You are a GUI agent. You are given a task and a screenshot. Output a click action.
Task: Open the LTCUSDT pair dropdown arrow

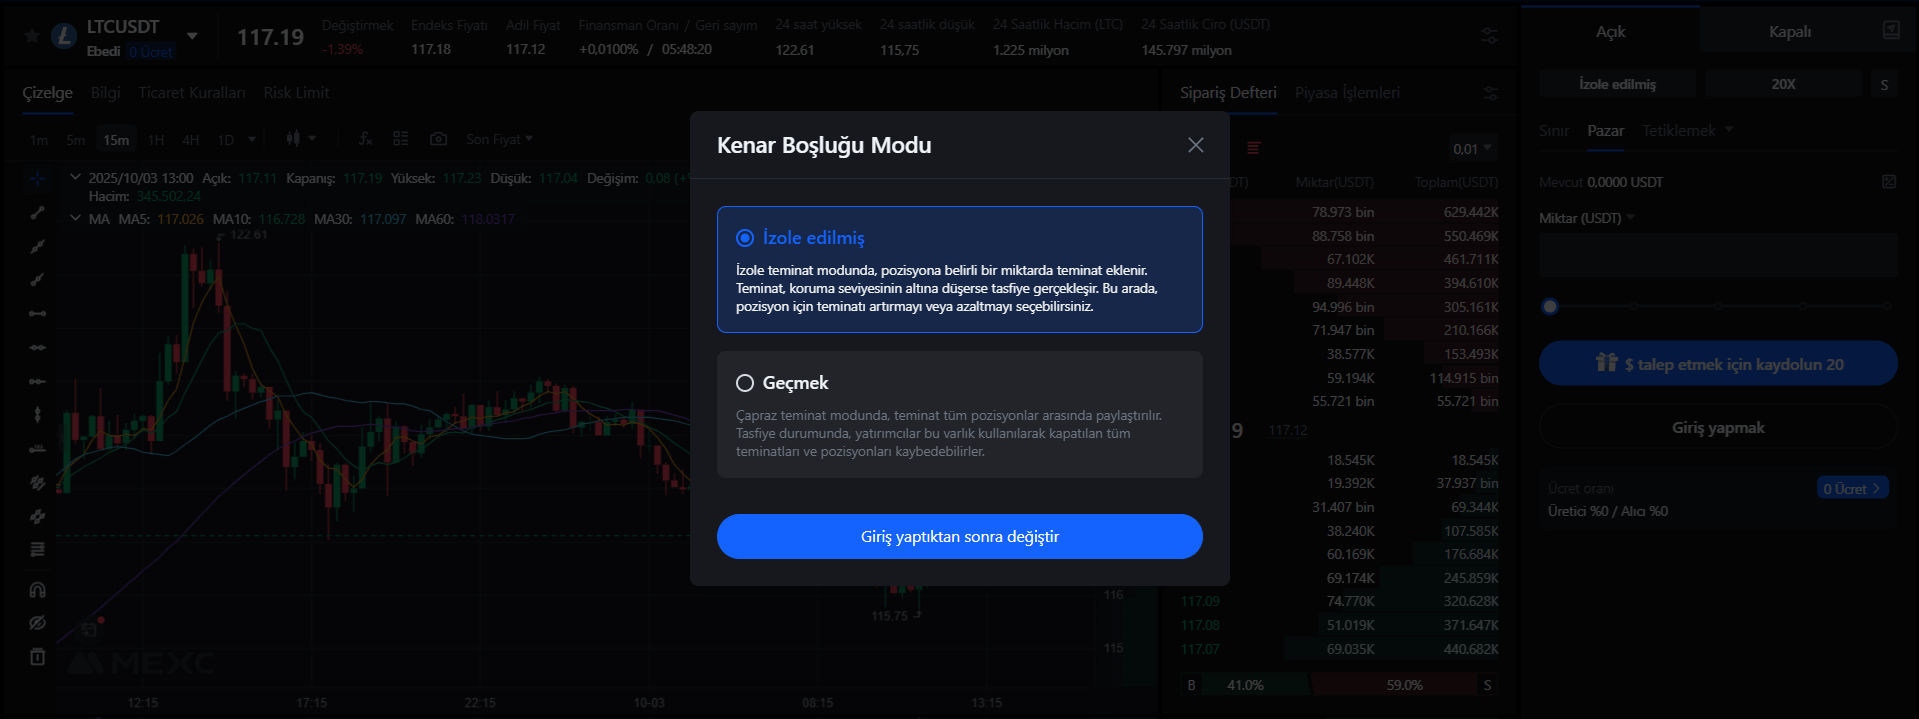coord(192,36)
